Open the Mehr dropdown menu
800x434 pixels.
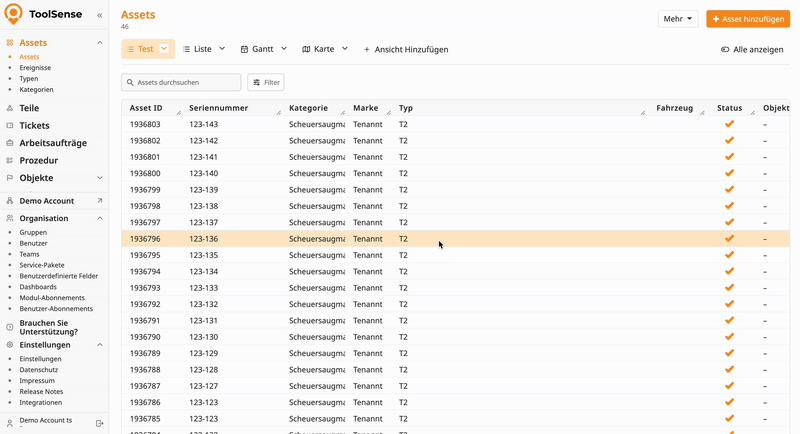pos(677,19)
